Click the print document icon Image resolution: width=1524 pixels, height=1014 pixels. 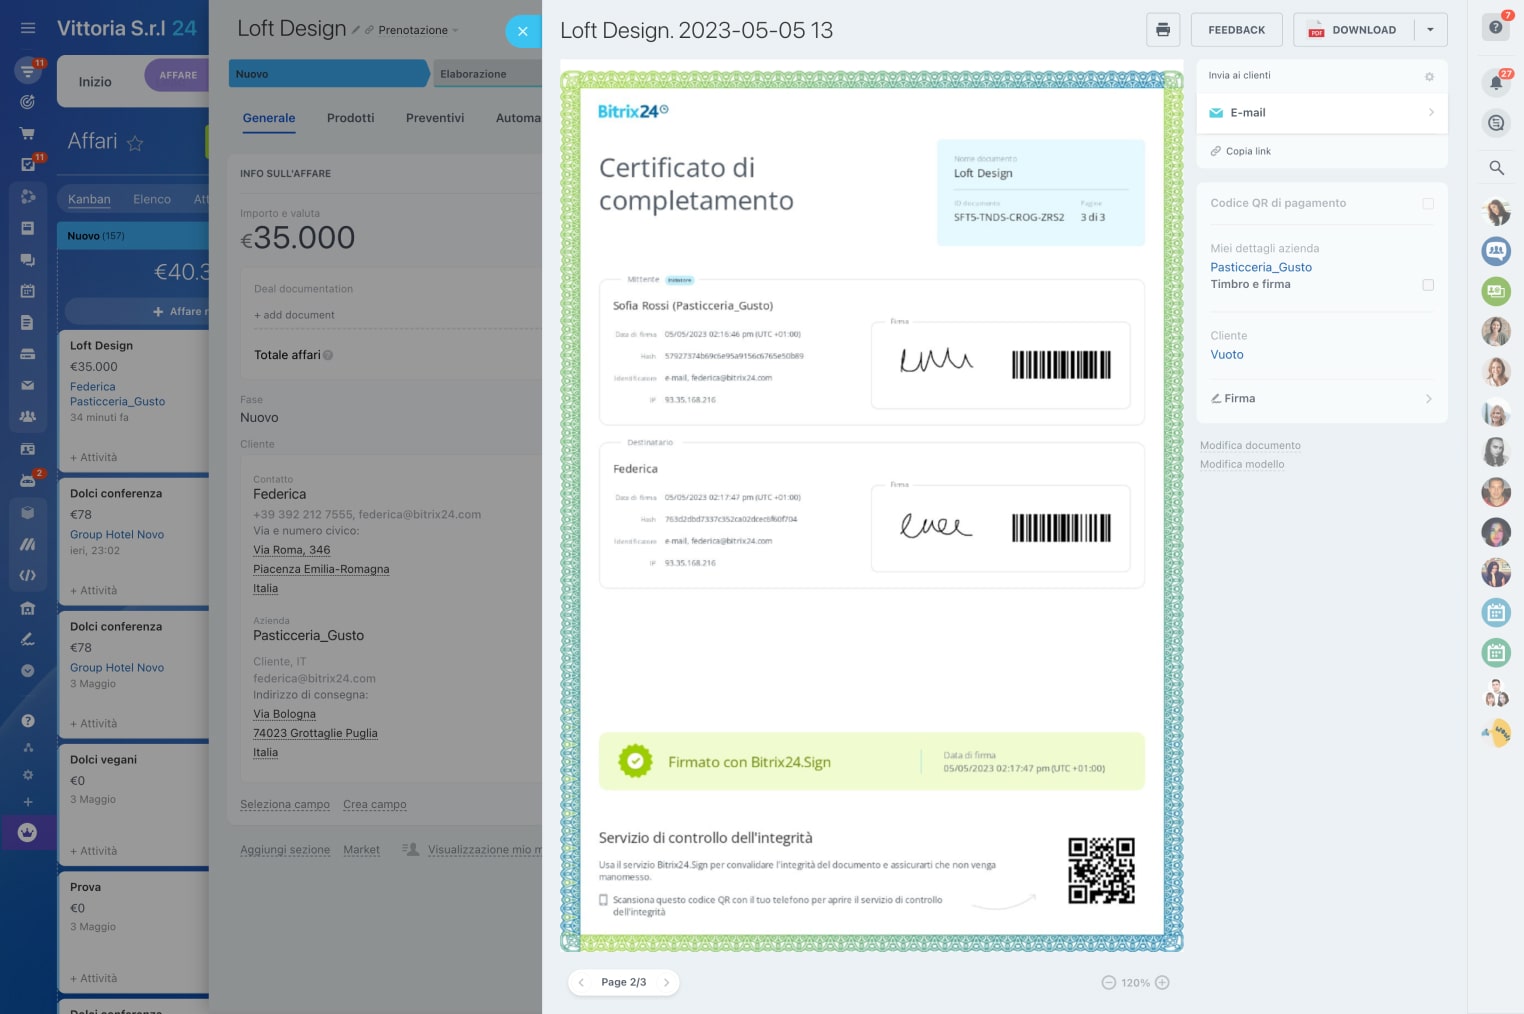[x=1162, y=30]
